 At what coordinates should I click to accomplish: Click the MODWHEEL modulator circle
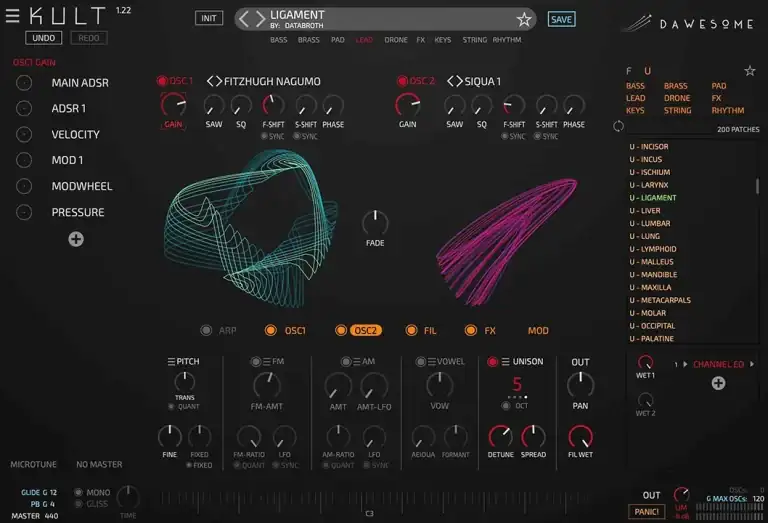[x=24, y=186]
